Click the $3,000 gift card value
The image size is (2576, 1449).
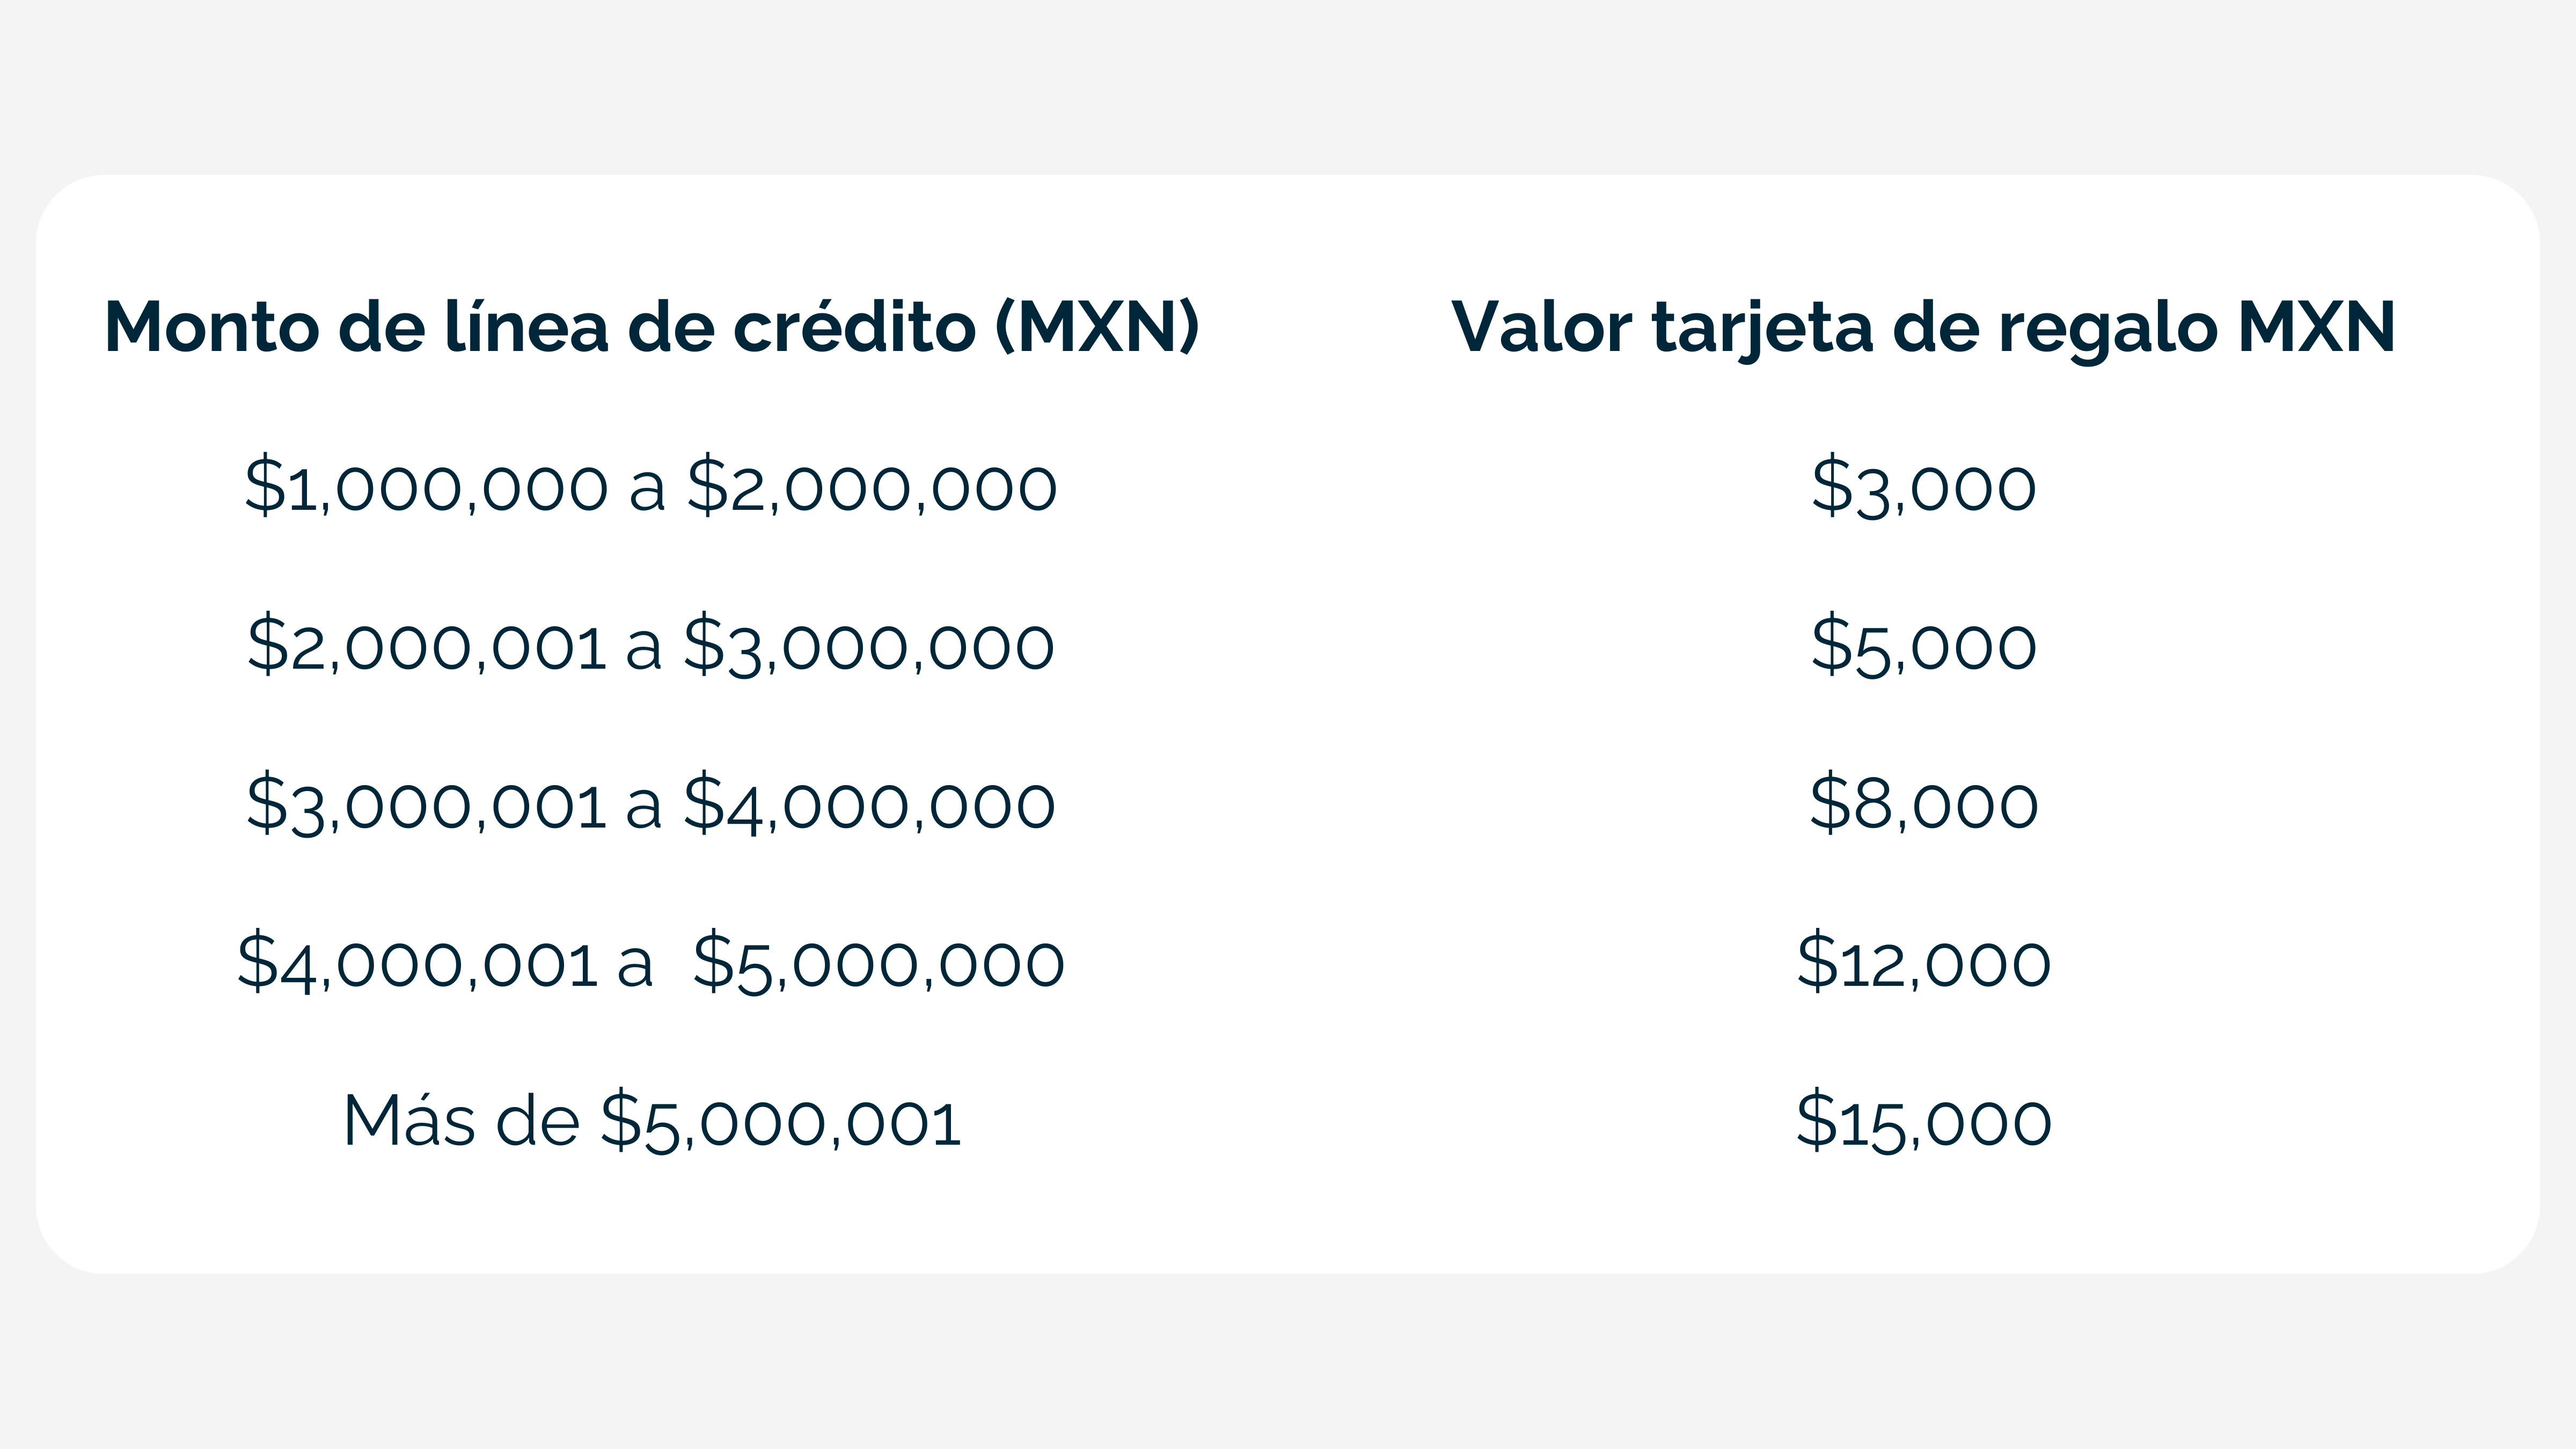(x=1923, y=486)
